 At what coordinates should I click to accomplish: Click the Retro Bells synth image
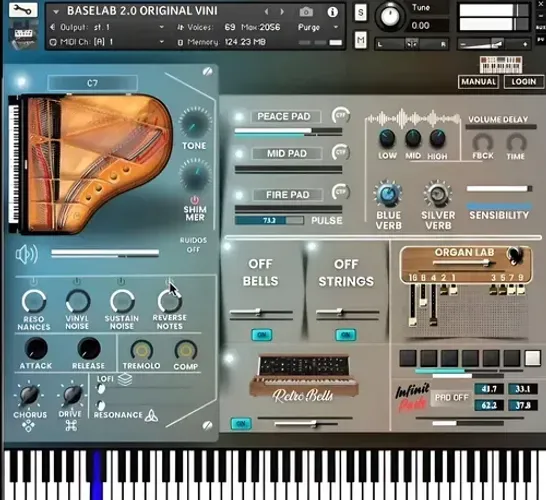coord(304,376)
